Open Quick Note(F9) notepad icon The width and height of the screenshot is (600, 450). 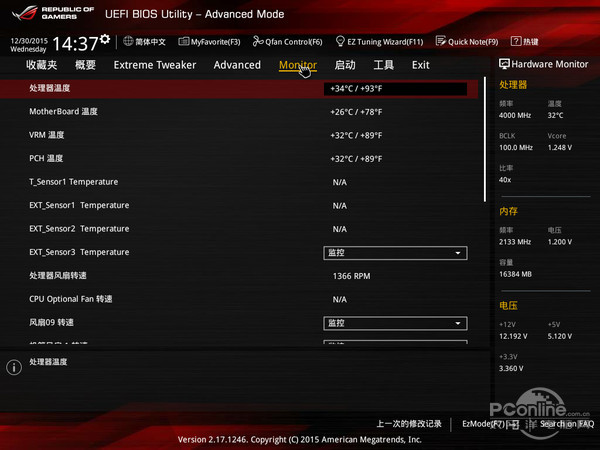pos(441,41)
